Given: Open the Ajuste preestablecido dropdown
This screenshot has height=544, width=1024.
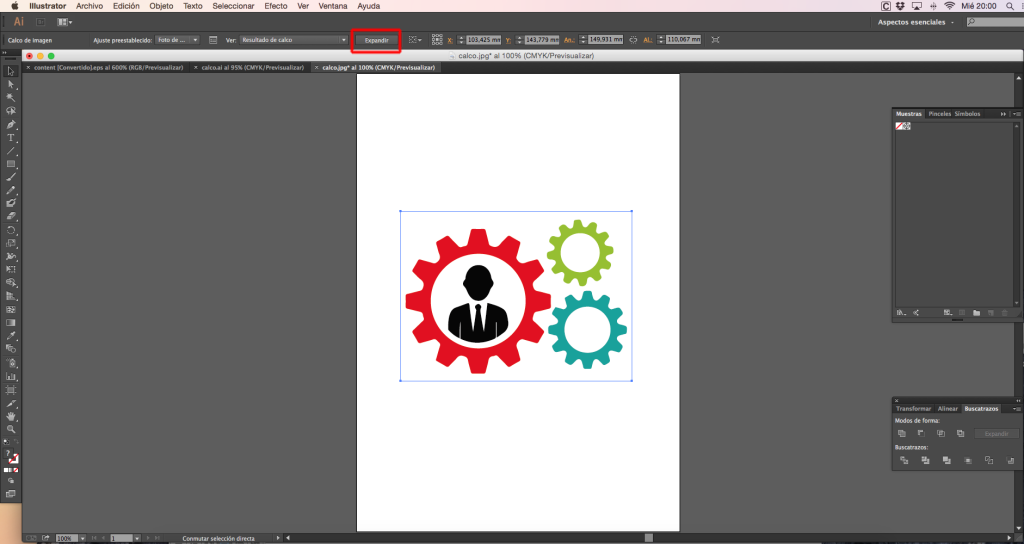Looking at the screenshot, I should click(x=179, y=40).
